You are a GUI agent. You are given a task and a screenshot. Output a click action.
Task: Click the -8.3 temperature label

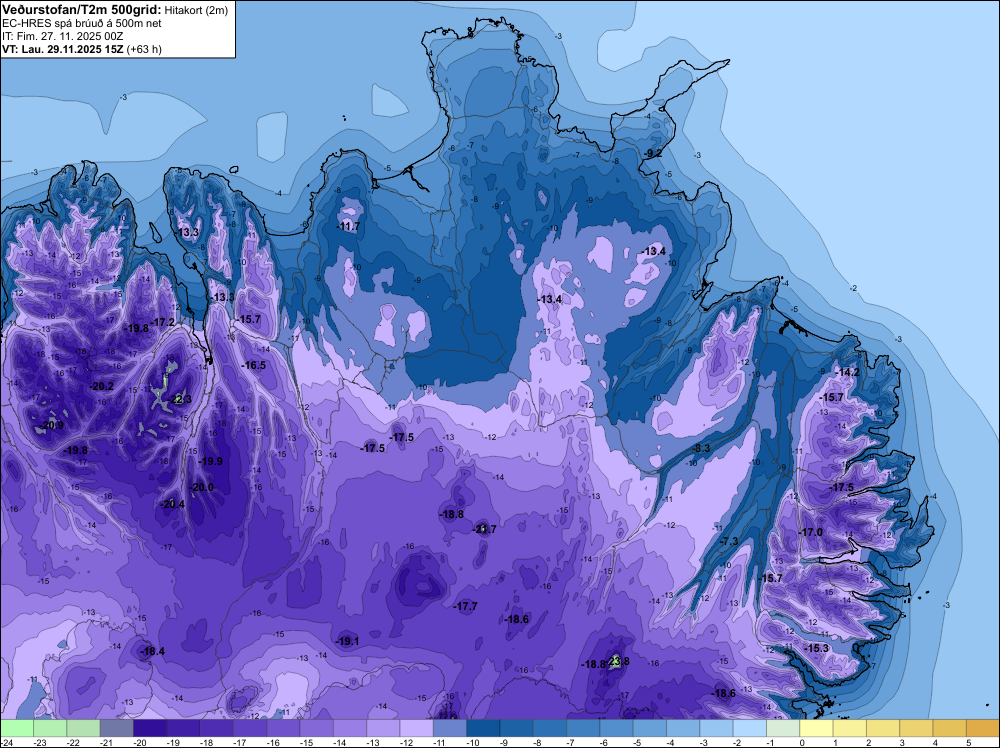700,448
